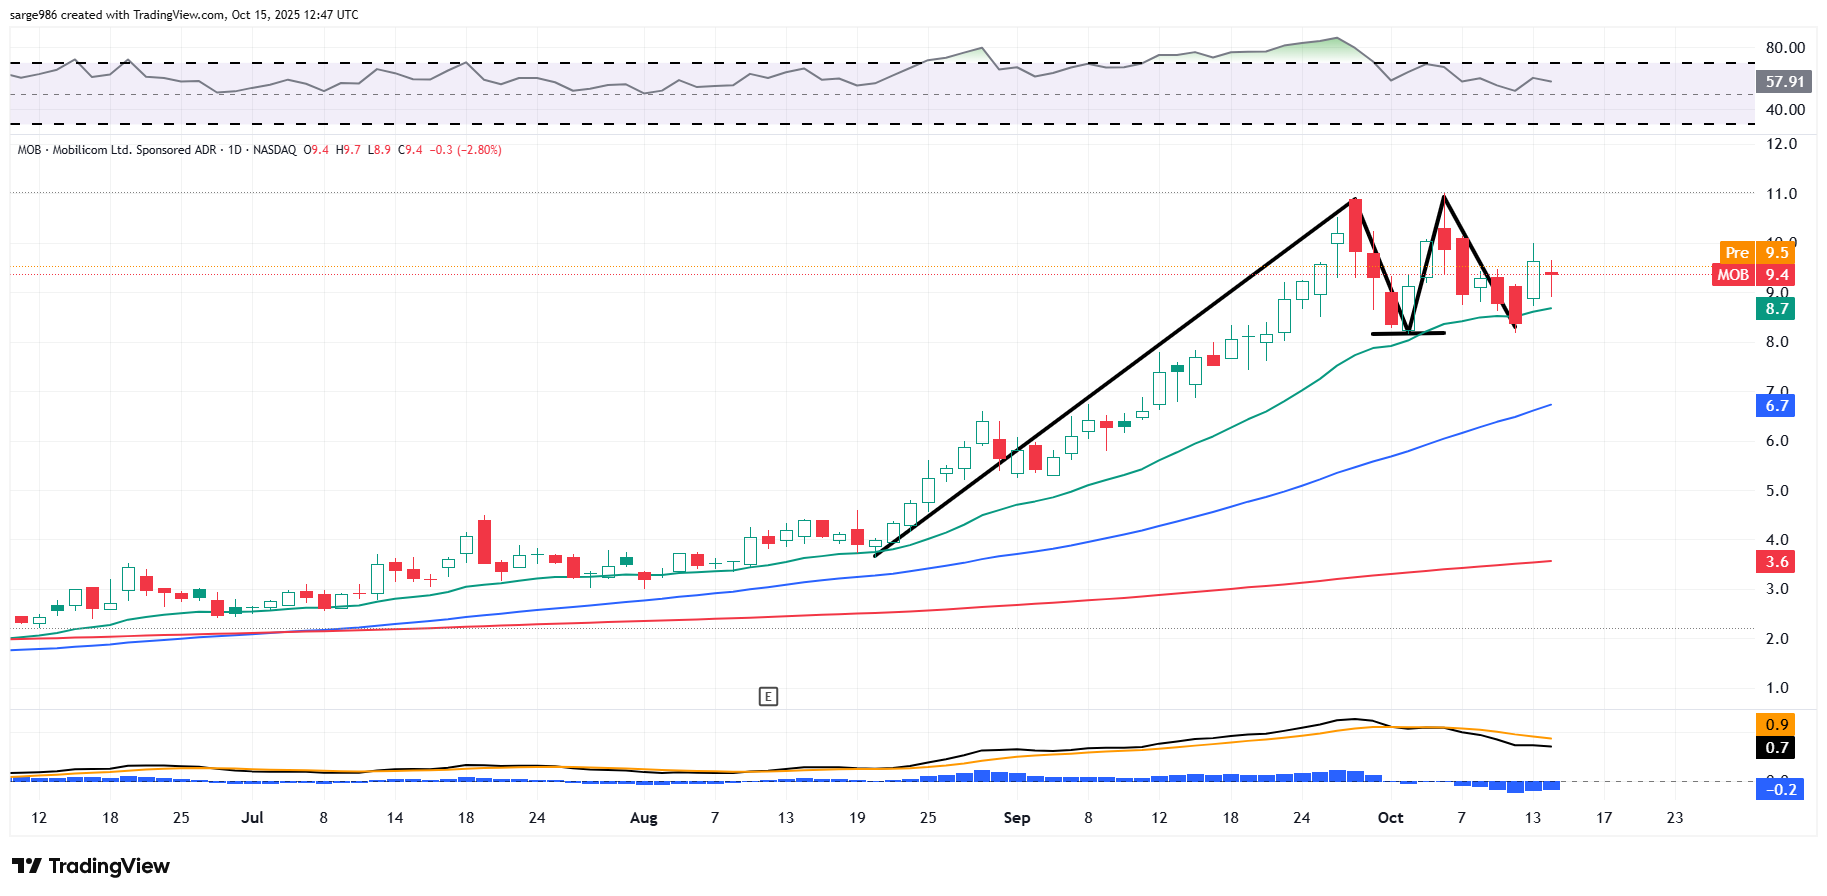Screen dimensions: 1827x896
Task: Select the orange "Pre 9.5" pre-market price tag
Action: [1757, 253]
